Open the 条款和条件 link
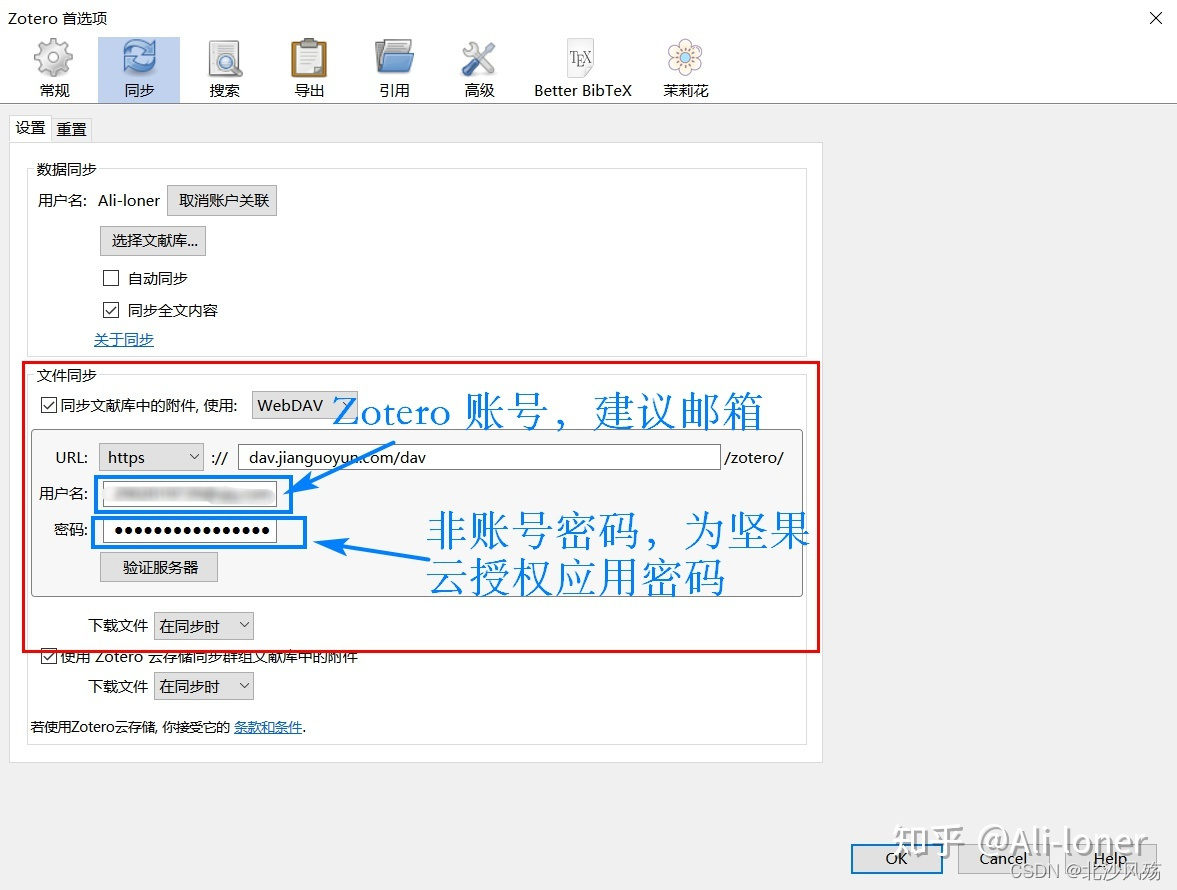The height and width of the screenshot is (890, 1177). click(x=268, y=727)
